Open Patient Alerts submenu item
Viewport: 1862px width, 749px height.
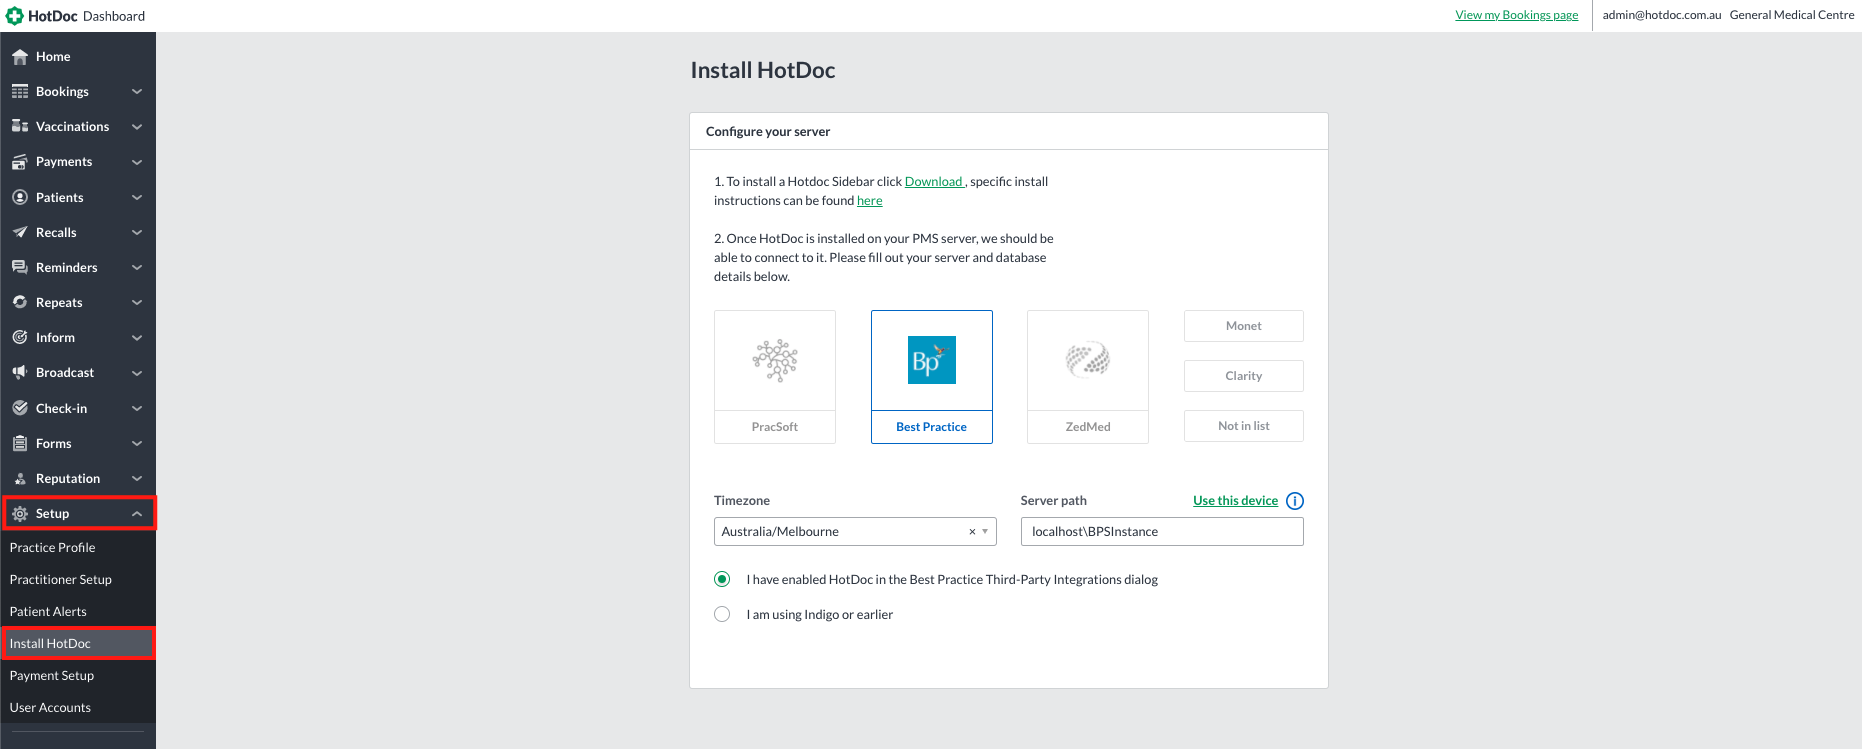coord(78,612)
